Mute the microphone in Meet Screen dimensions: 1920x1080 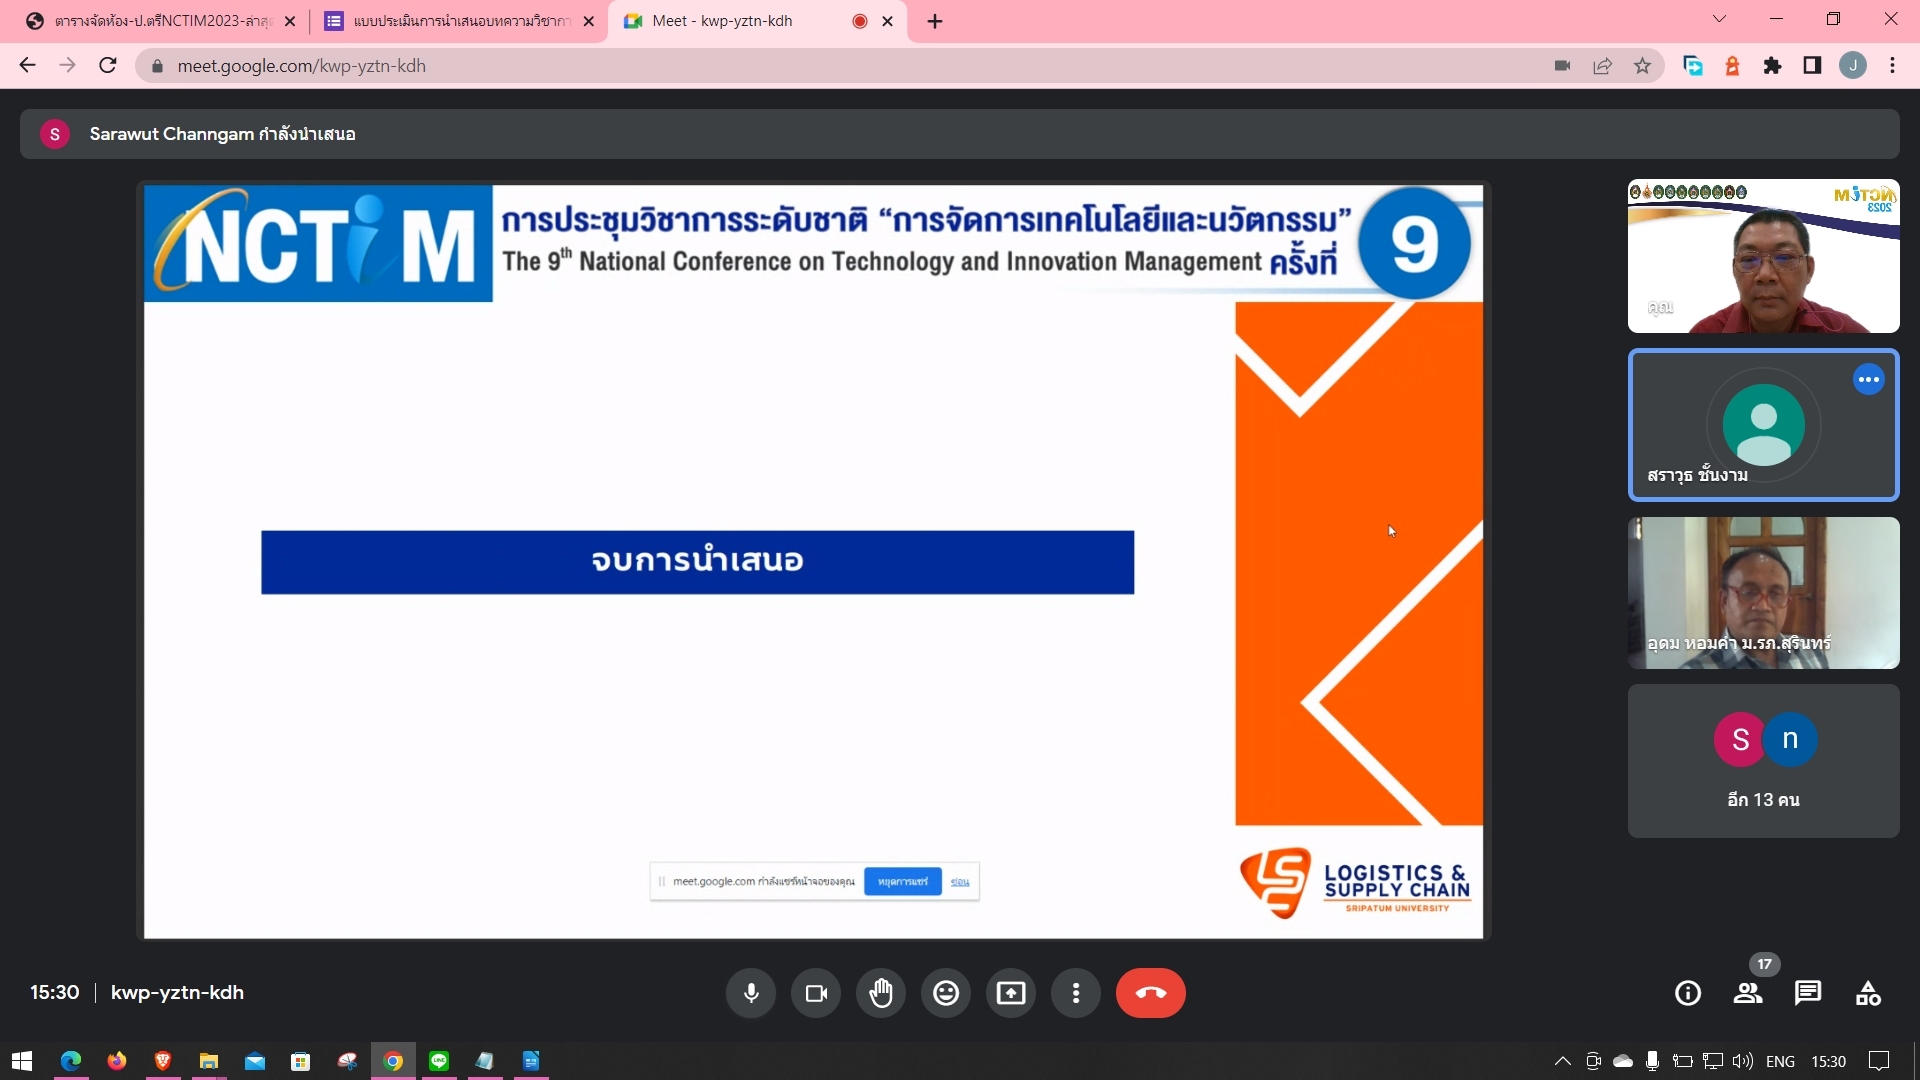click(x=751, y=993)
